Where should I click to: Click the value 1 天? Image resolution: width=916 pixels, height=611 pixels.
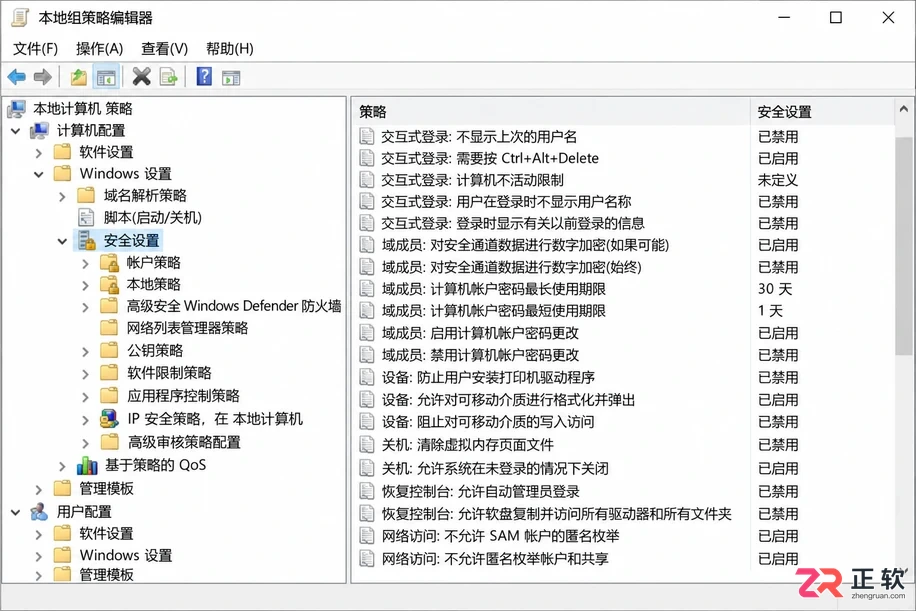770,311
